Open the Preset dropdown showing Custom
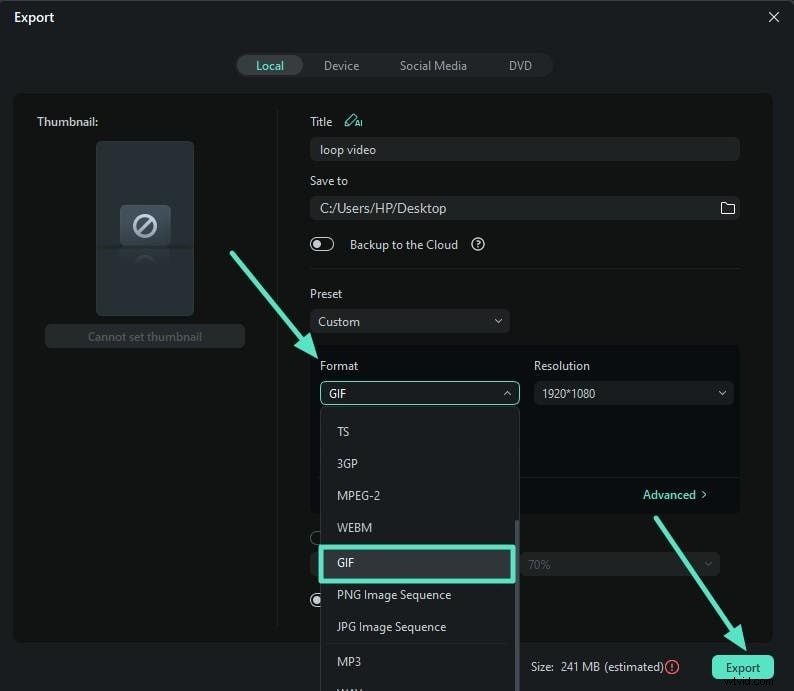The height and width of the screenshot is (691, 794). 409,321
